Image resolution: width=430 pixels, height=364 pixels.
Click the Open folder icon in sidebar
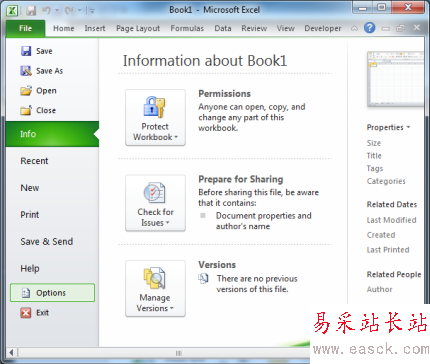point(26,91)
